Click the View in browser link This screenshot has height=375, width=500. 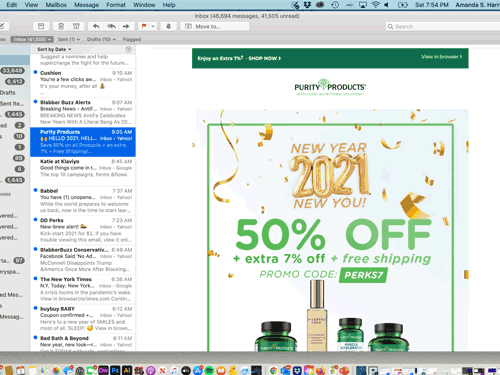tap(441, 57)
